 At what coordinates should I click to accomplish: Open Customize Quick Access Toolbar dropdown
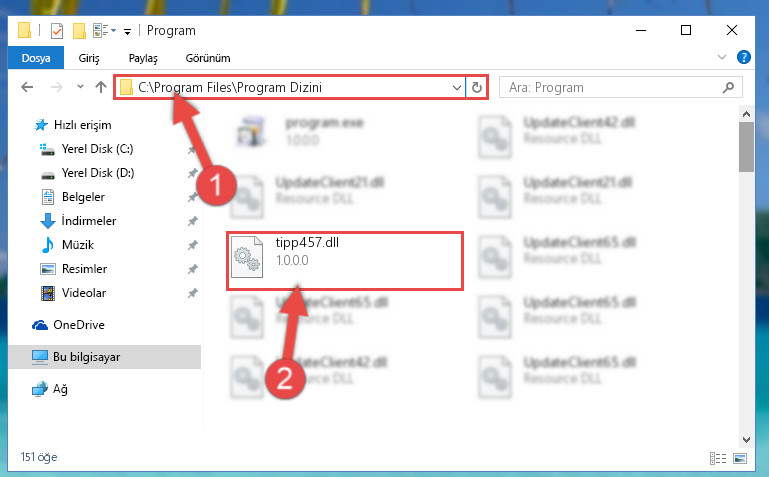pos(127,32)
